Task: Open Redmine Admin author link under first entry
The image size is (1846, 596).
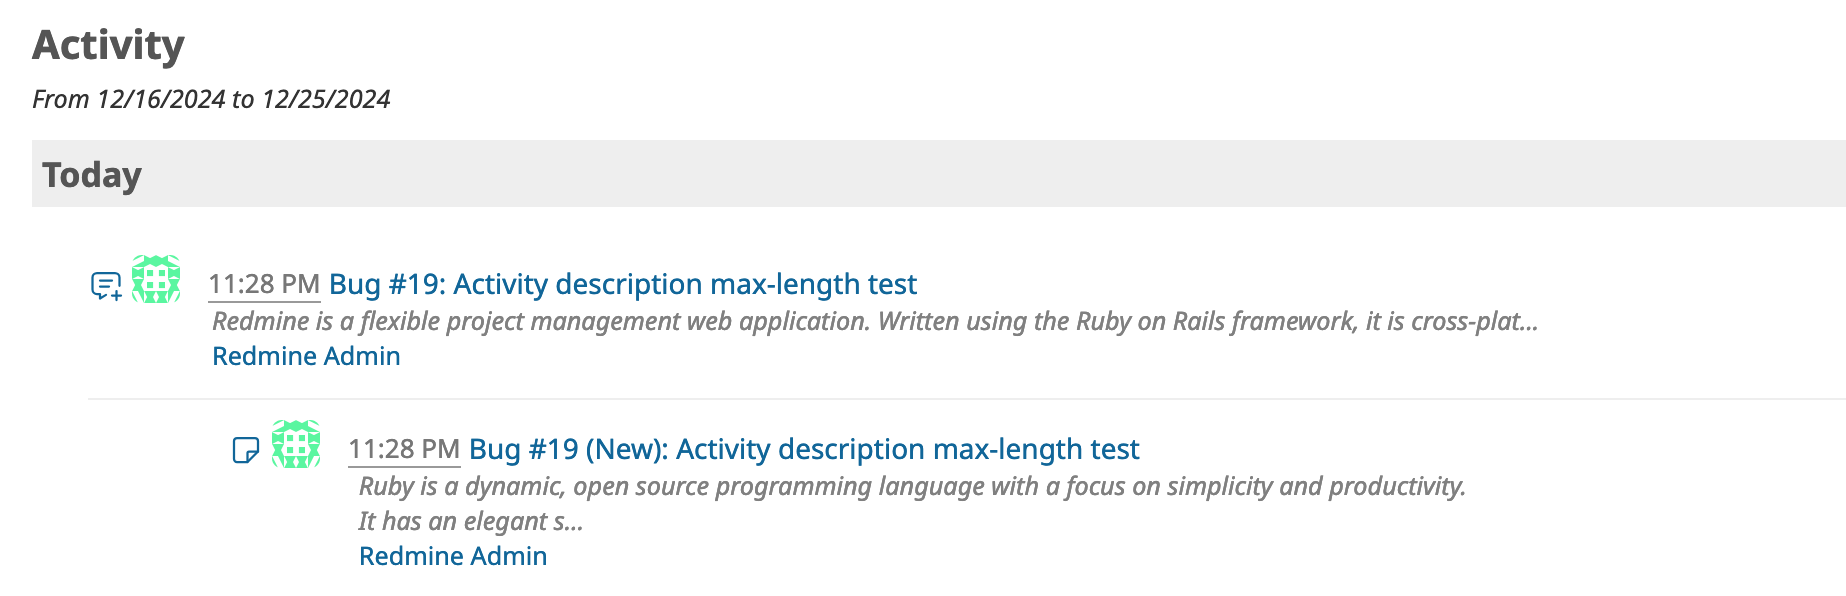Action: [306, 356]
